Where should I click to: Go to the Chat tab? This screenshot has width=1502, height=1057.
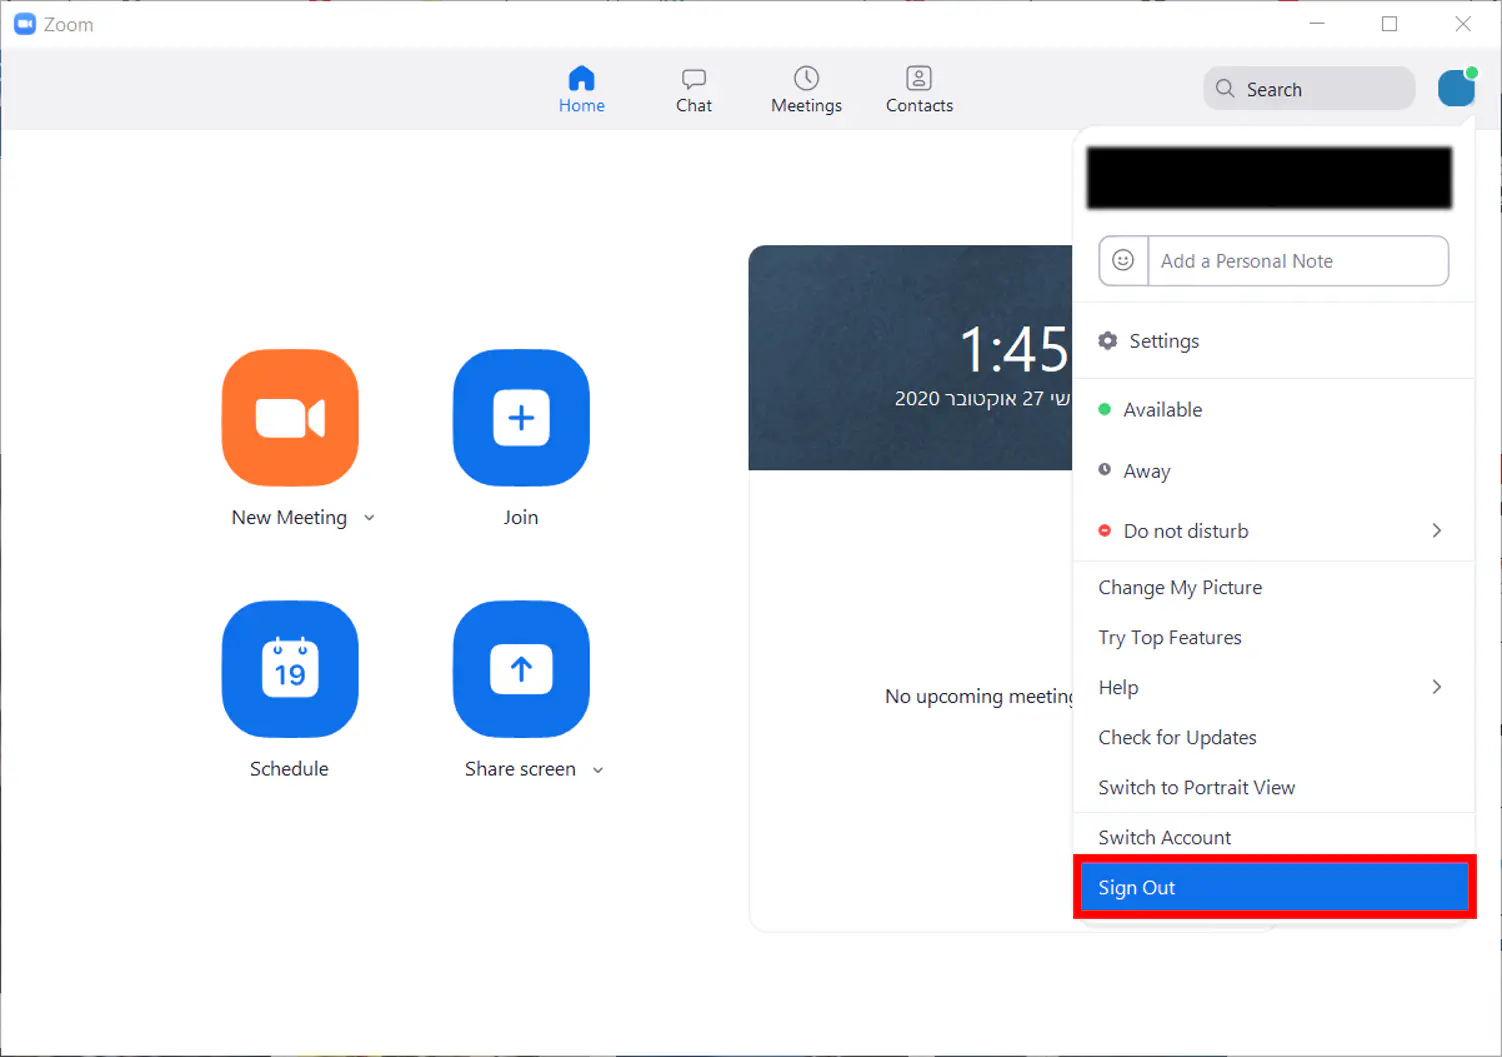click(693, 90)
